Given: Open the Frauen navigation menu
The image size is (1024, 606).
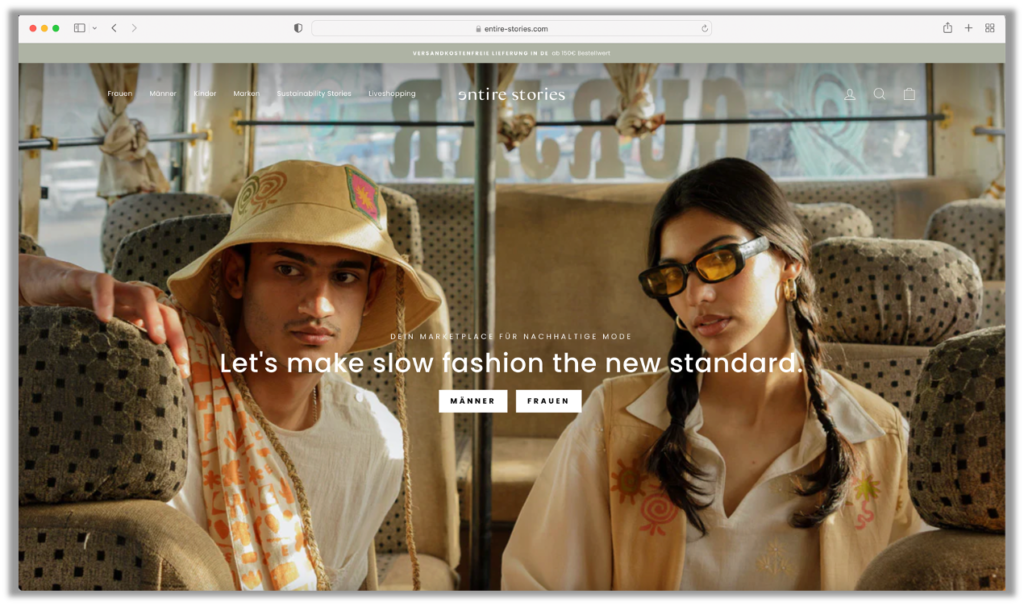Looking at the screenshot, I should pos(120,94).
